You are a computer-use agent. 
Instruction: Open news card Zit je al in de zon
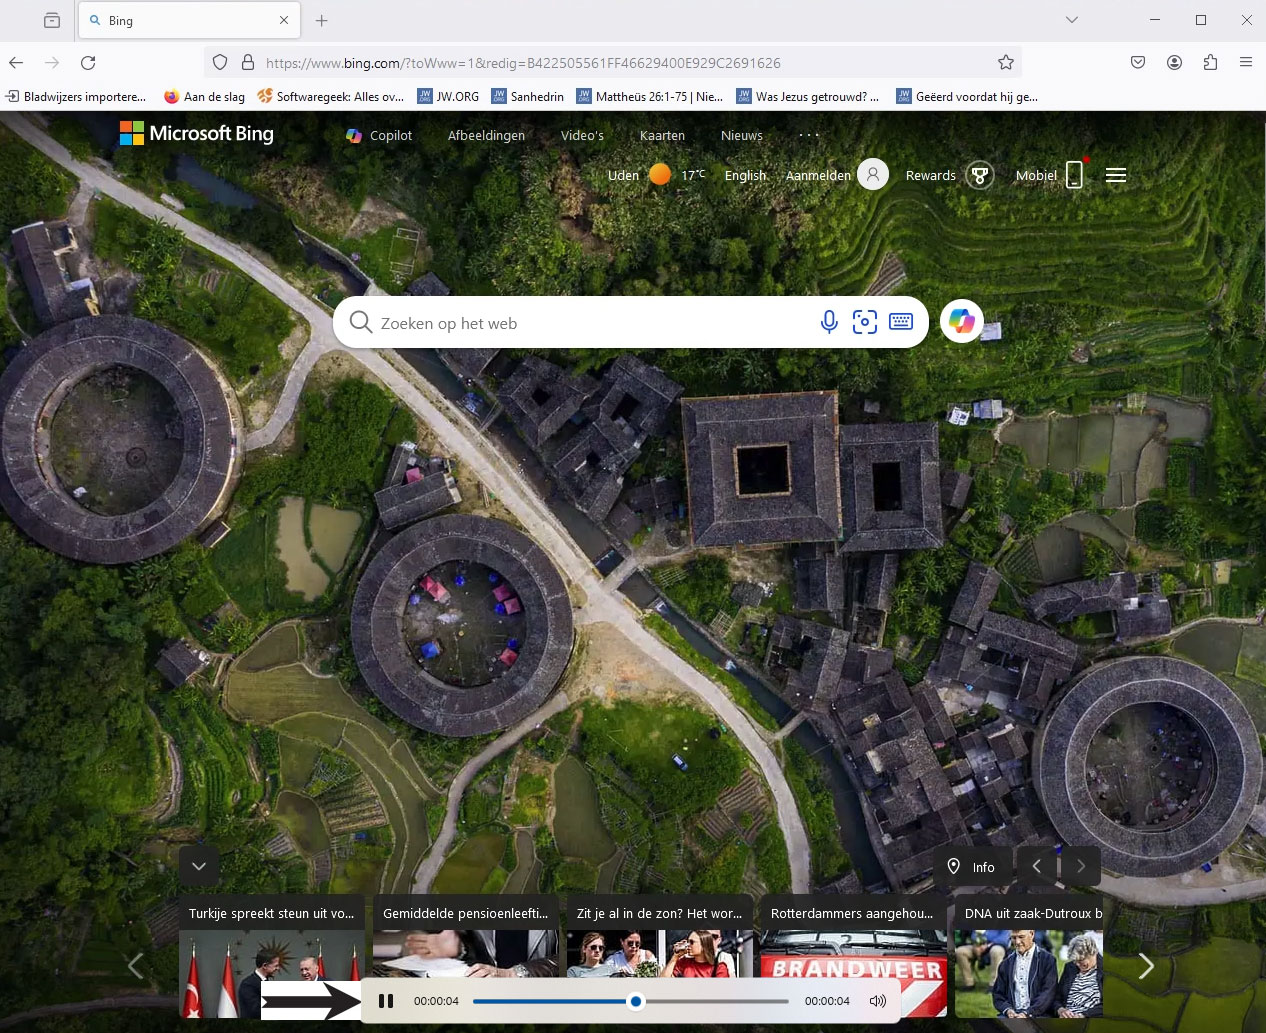[x=659, y=956]
